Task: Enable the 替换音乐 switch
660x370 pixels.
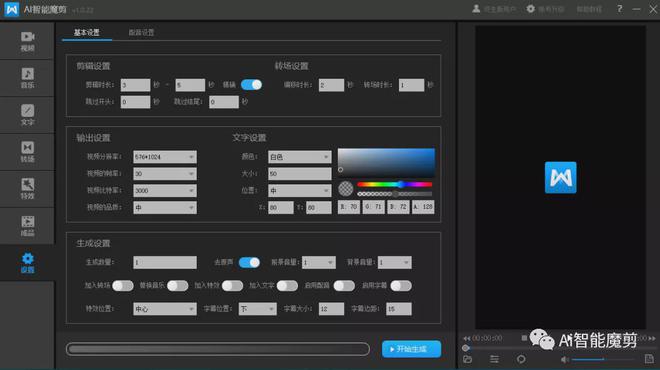Action: (x=178, y=286)
